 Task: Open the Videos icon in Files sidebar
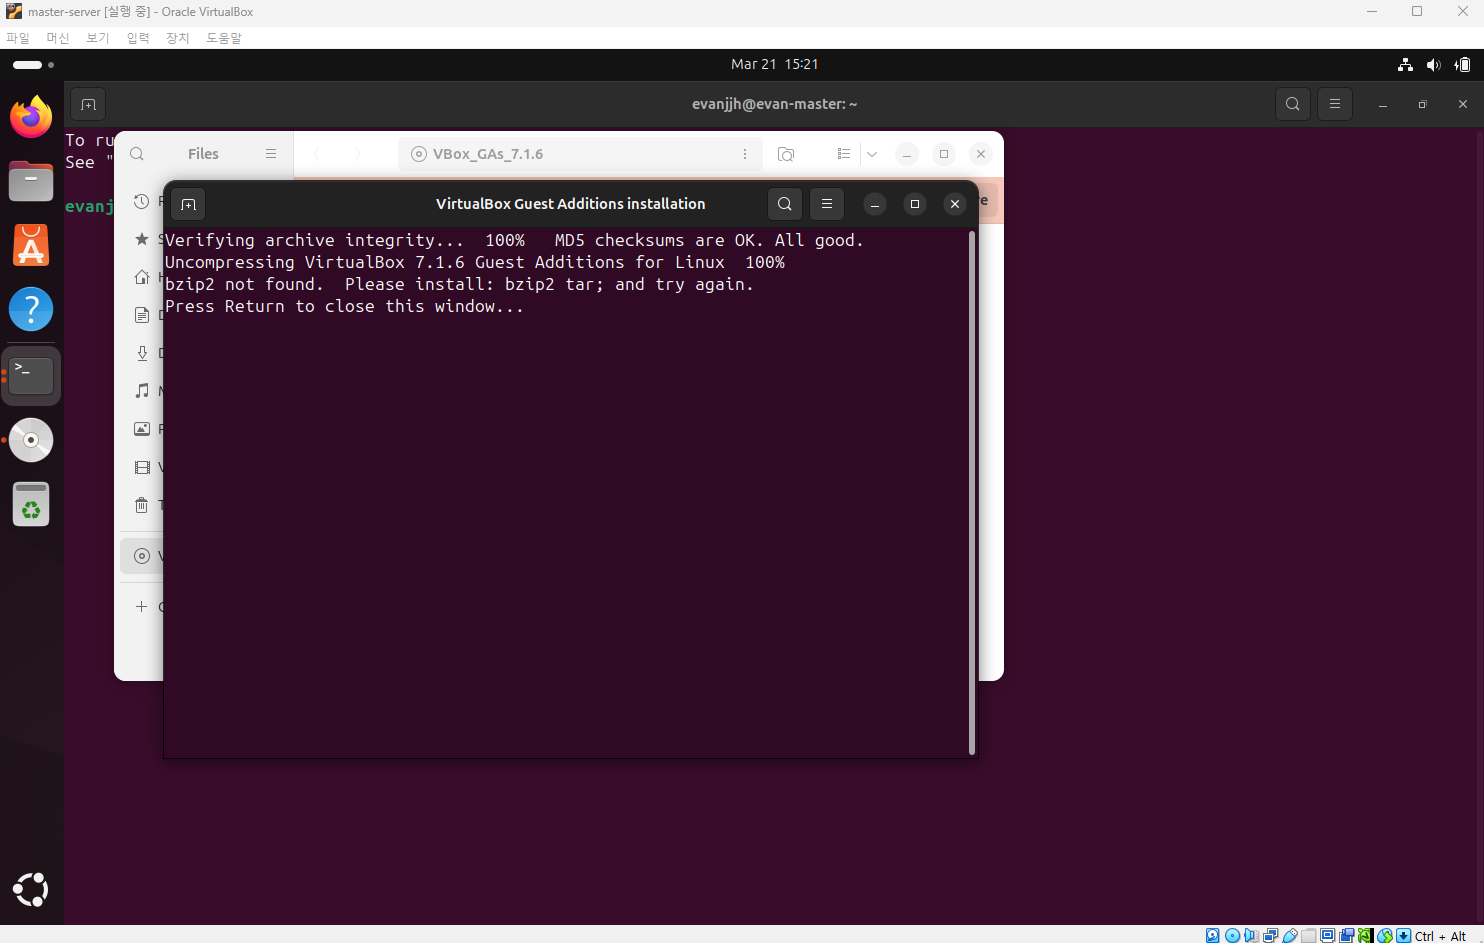[142, 467]
